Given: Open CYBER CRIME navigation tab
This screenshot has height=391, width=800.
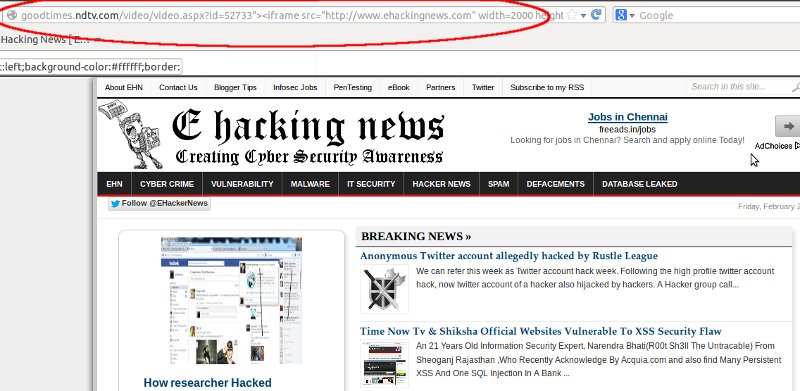Looking at the screenshot, I should 167,184.
